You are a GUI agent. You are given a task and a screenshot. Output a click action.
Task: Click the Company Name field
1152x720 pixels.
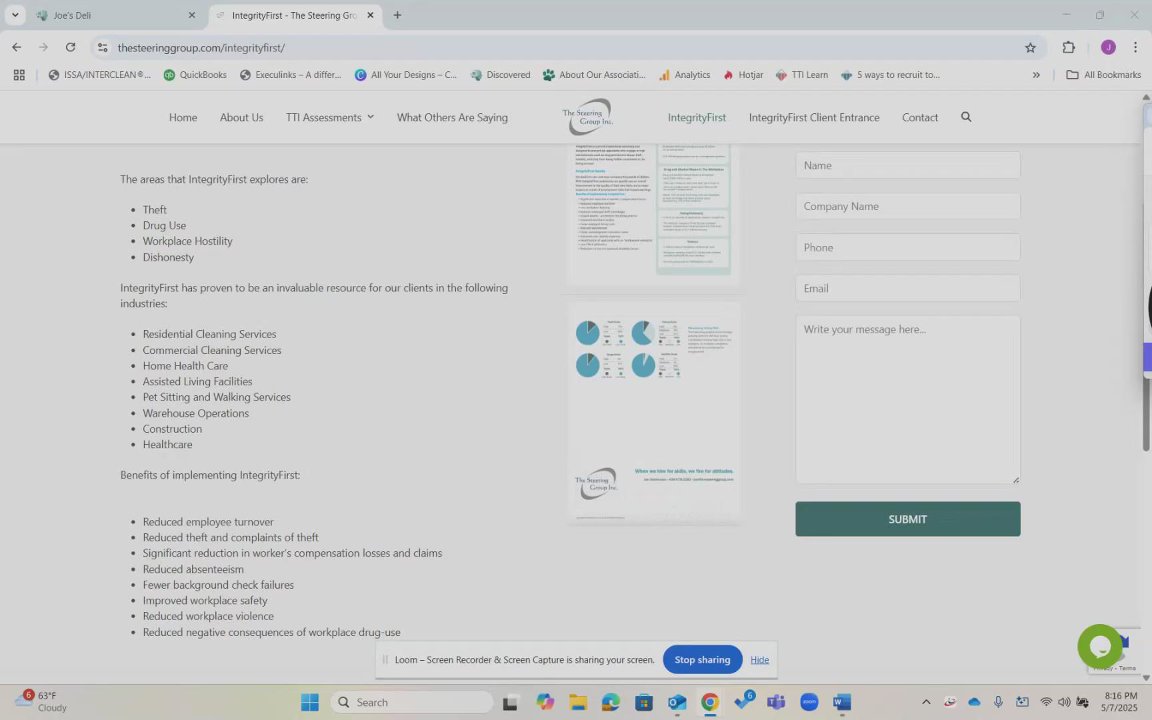pos(907,206)
